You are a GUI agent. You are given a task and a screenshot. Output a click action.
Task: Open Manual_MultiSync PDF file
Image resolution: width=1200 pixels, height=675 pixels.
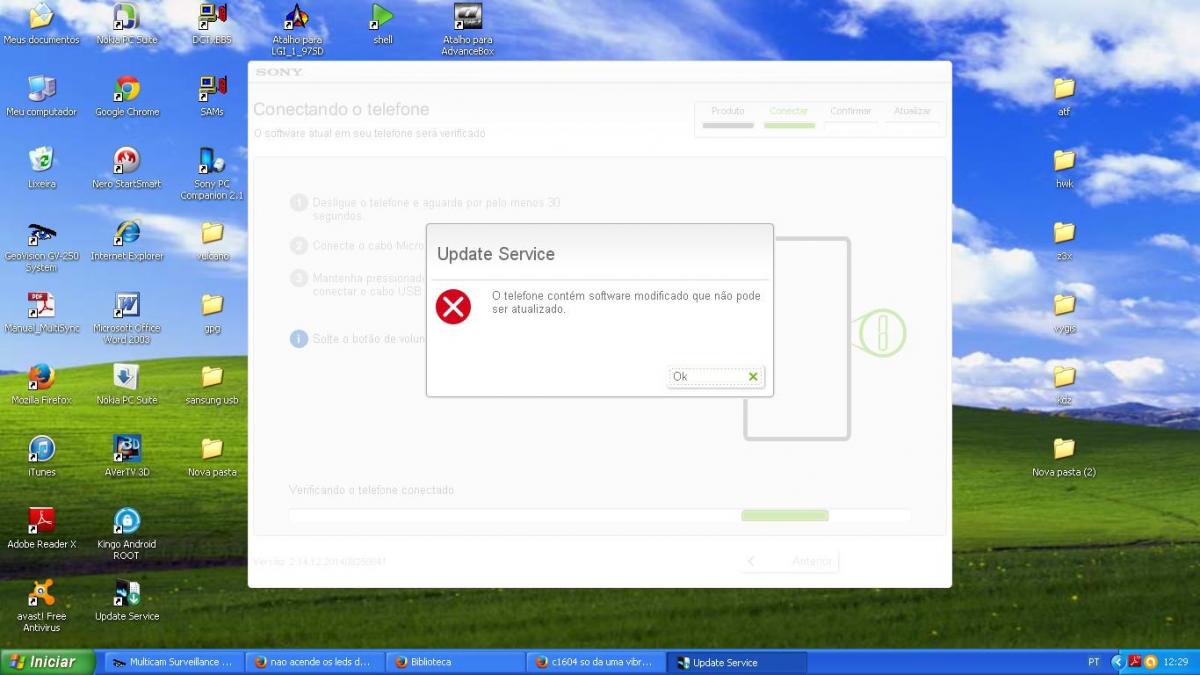coord(41,312)
